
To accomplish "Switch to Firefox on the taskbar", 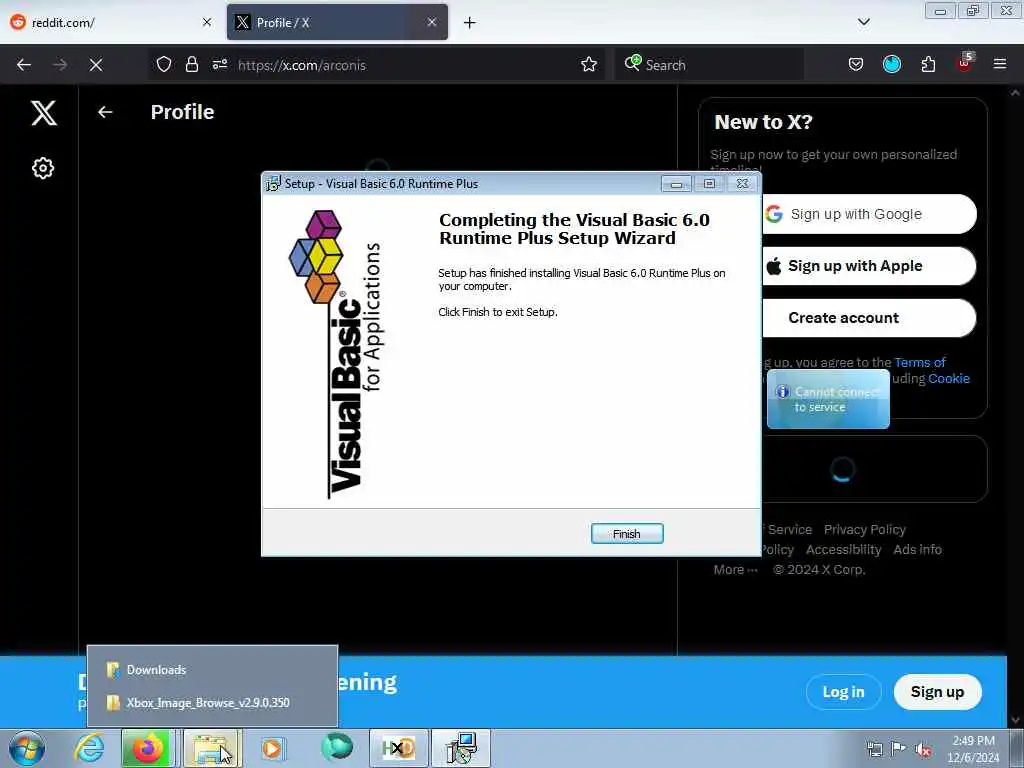I will tap(148, 748).
